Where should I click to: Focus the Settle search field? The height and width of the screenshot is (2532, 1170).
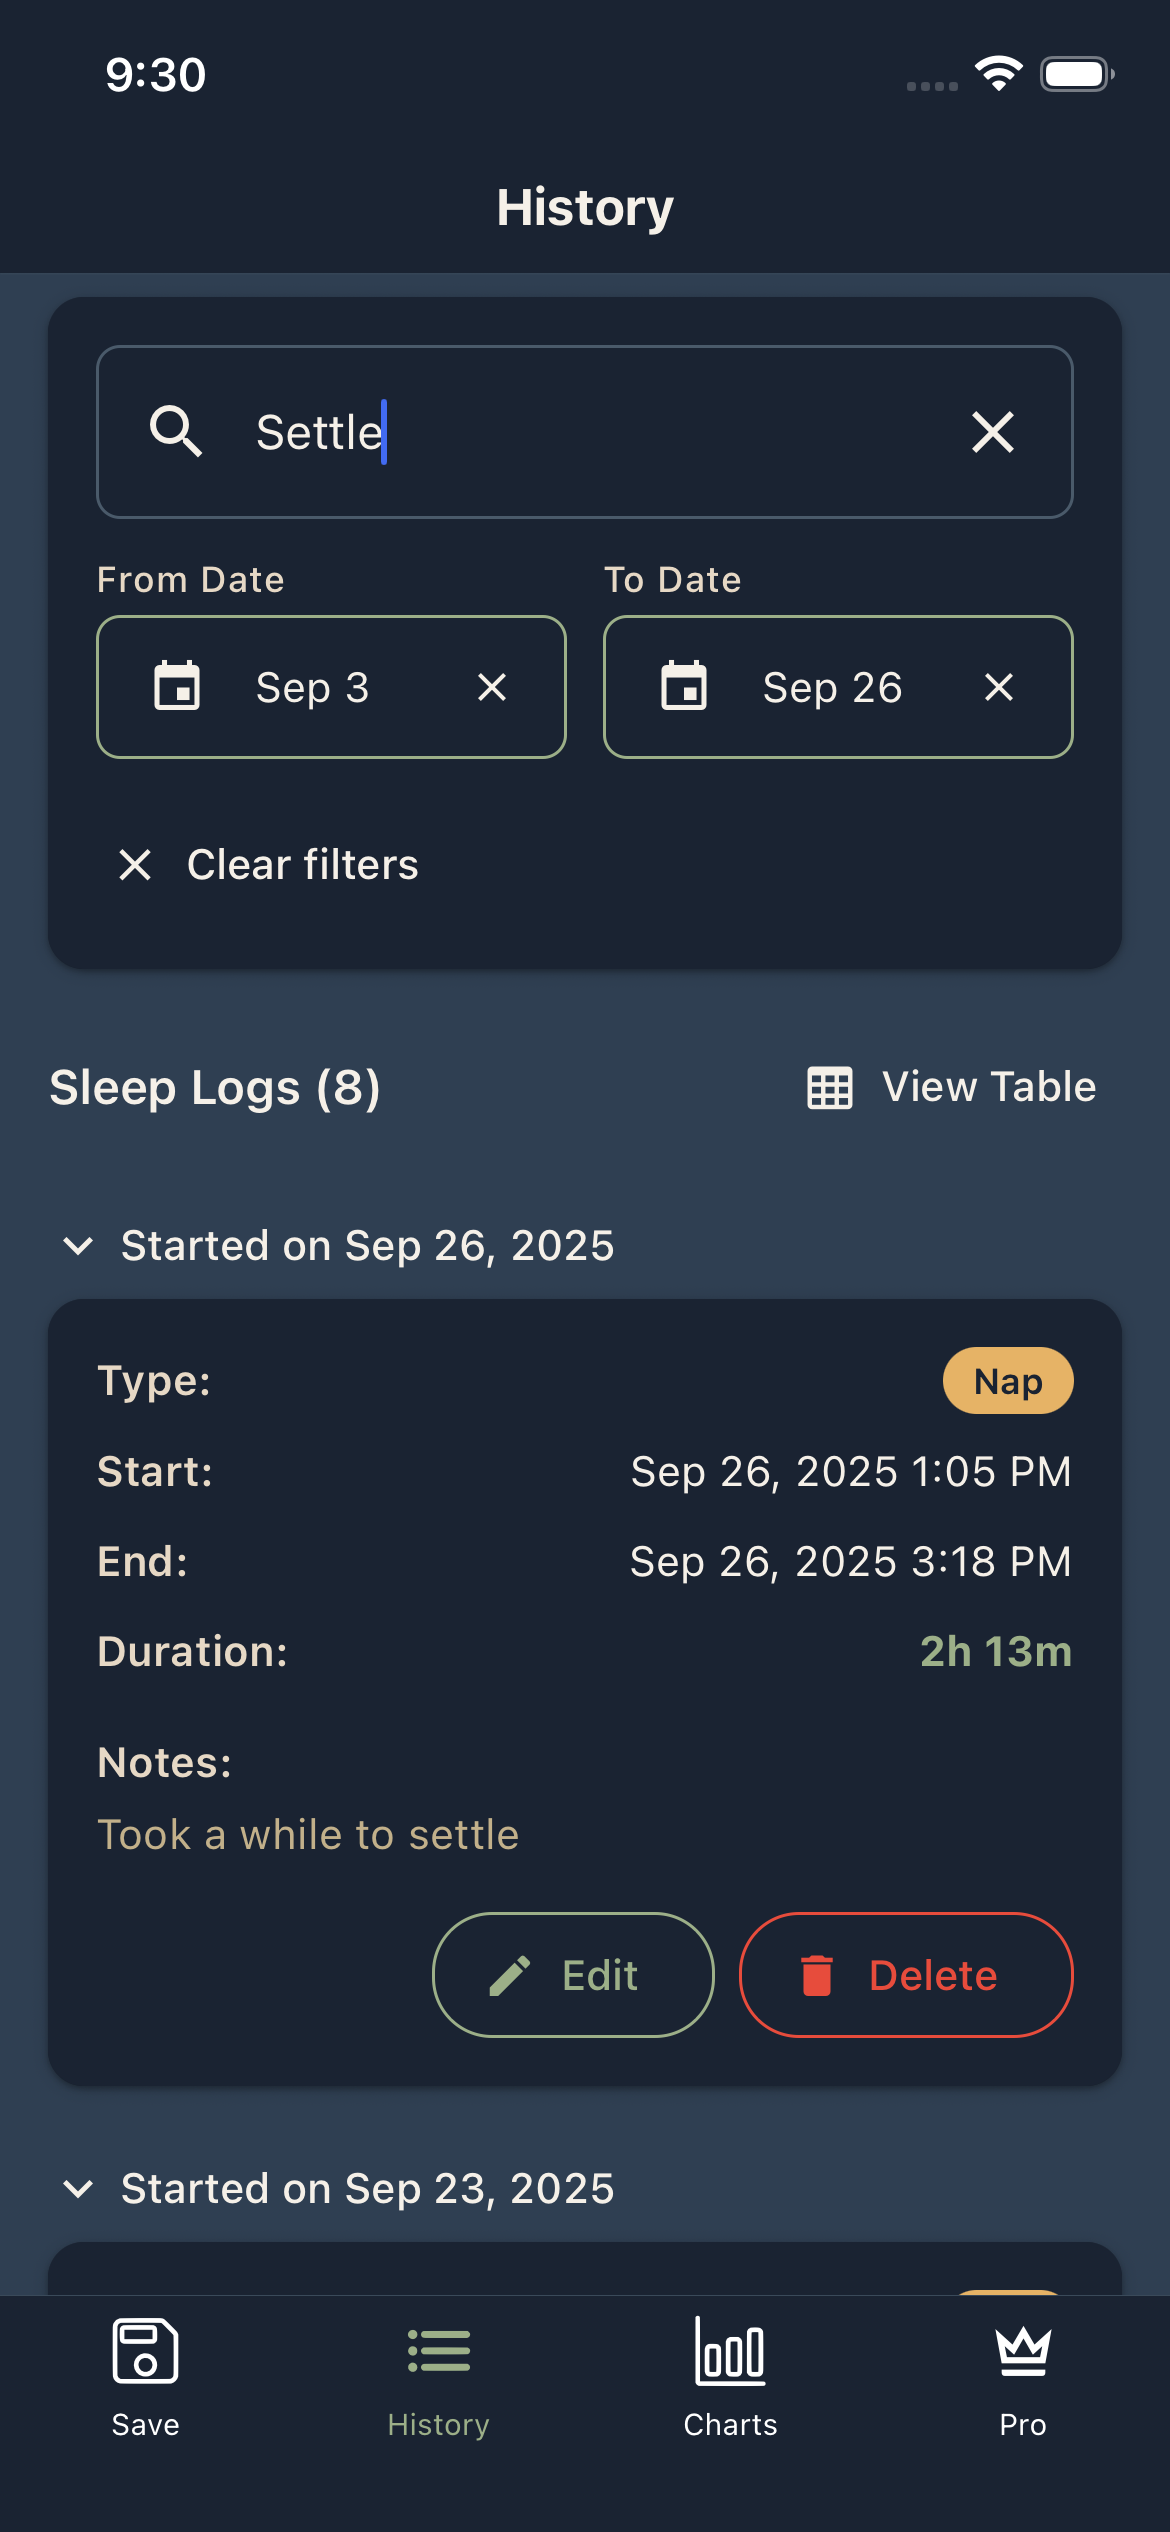pos(600,432)
